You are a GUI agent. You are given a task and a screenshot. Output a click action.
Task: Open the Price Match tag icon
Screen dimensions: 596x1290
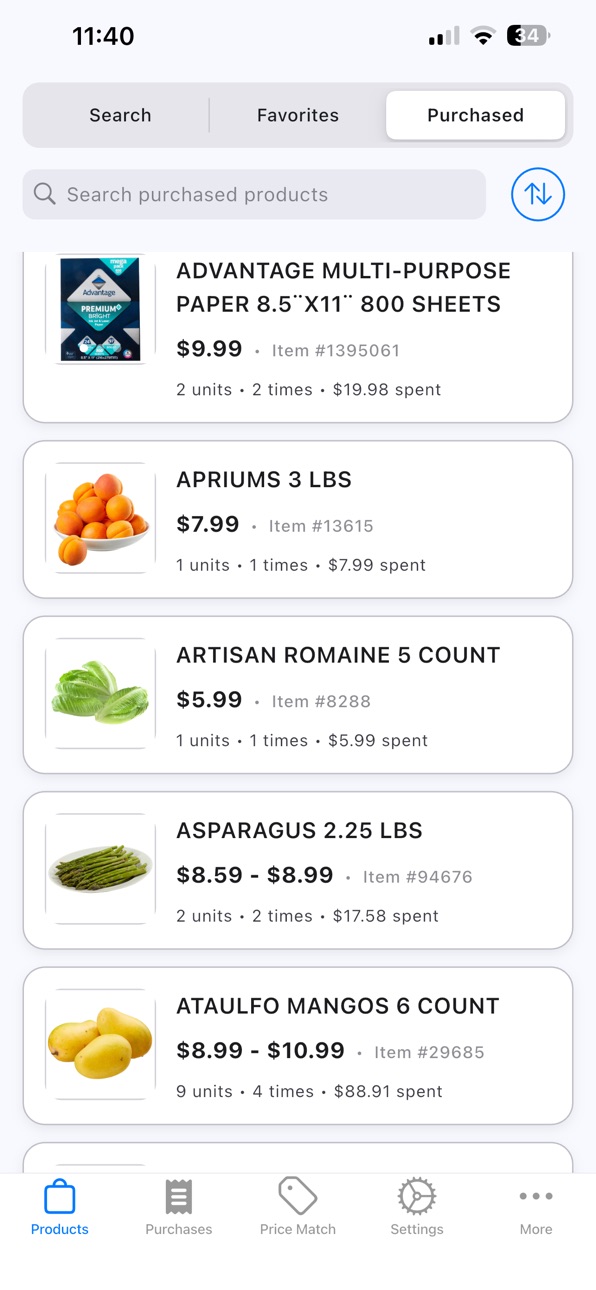pos(298,1196)
